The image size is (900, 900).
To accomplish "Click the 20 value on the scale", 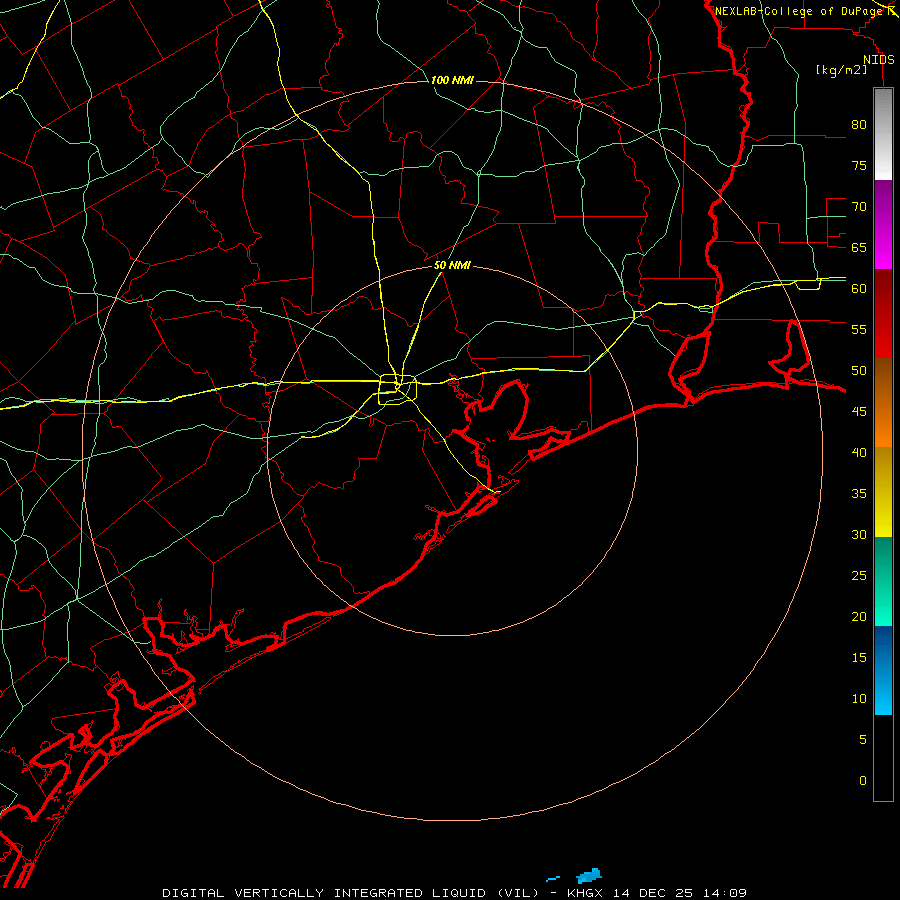I will (859, 616).
